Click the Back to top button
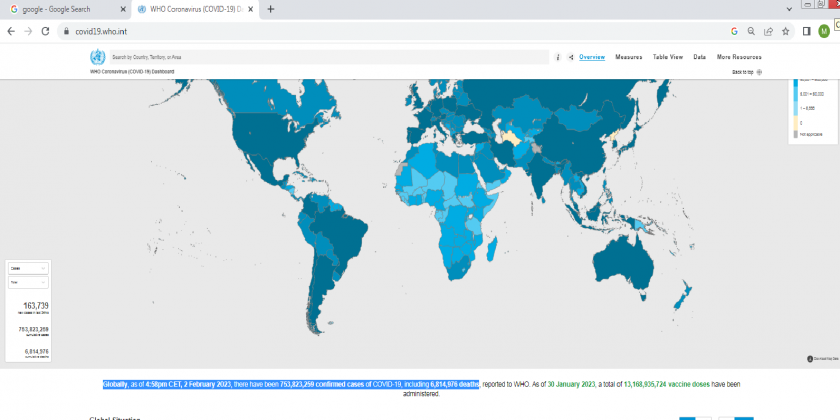Viewport: 840px width, 420px height. 747,72
